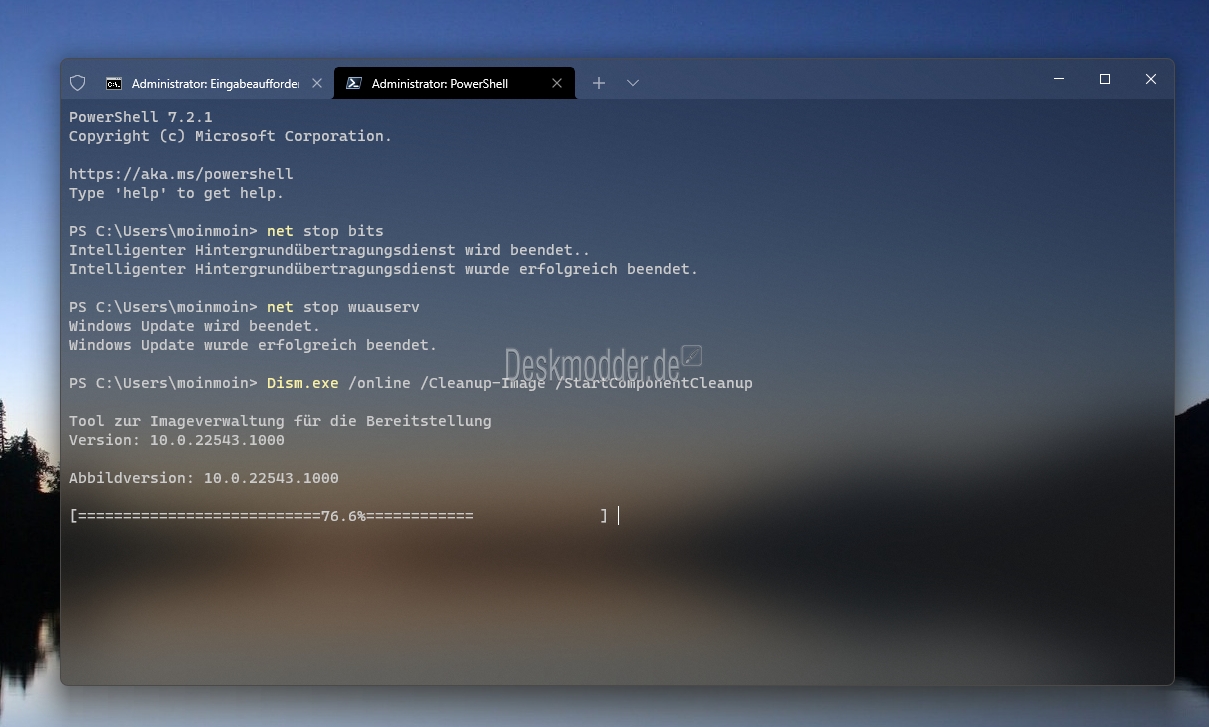Click 'Windows Update wurde erfolgreich beendet.' line
Screen dimensions: 1209x727
pos(253,345)
